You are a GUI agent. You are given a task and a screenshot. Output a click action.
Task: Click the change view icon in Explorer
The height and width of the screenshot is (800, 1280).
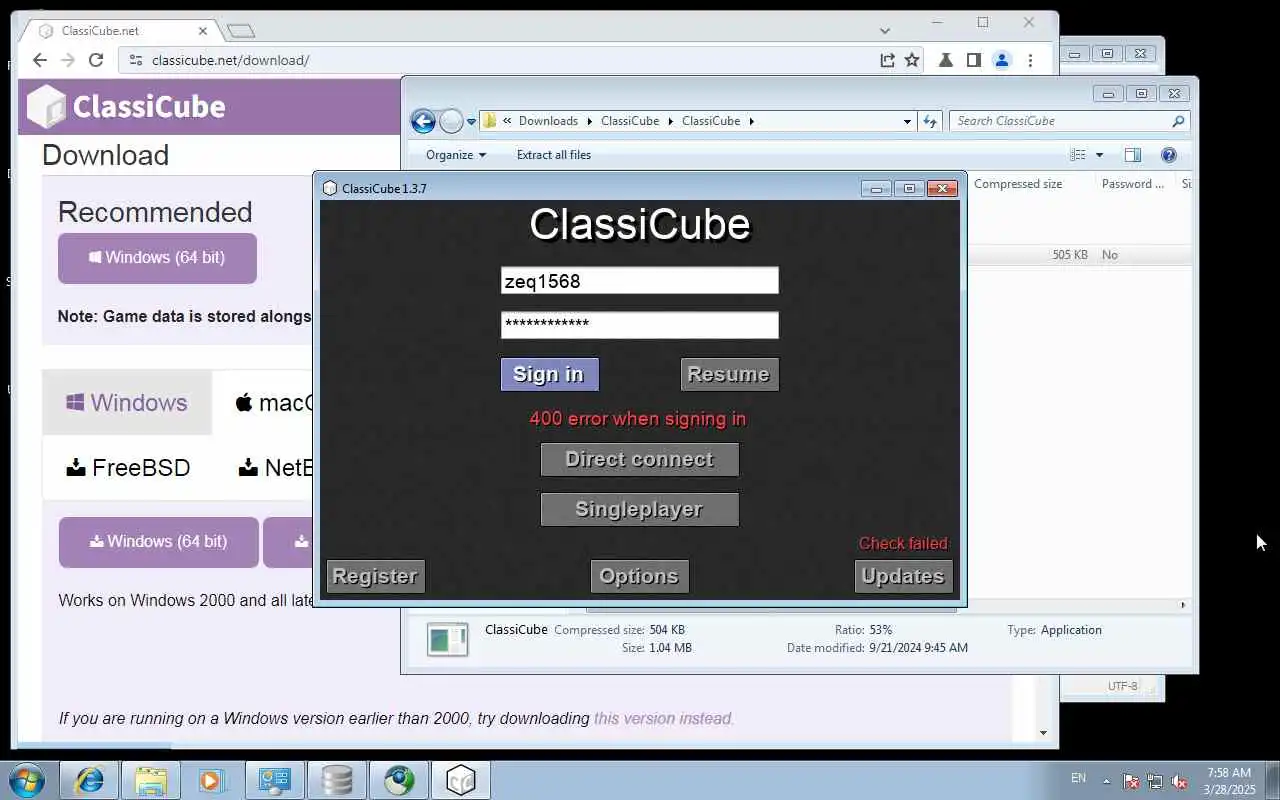pos(1078,155)
